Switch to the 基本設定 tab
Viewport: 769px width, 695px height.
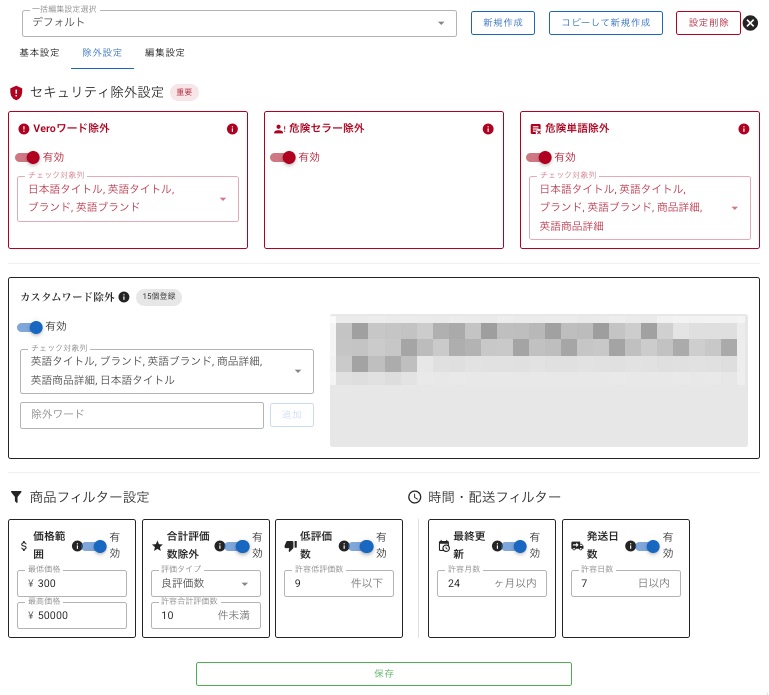[40, 53]
